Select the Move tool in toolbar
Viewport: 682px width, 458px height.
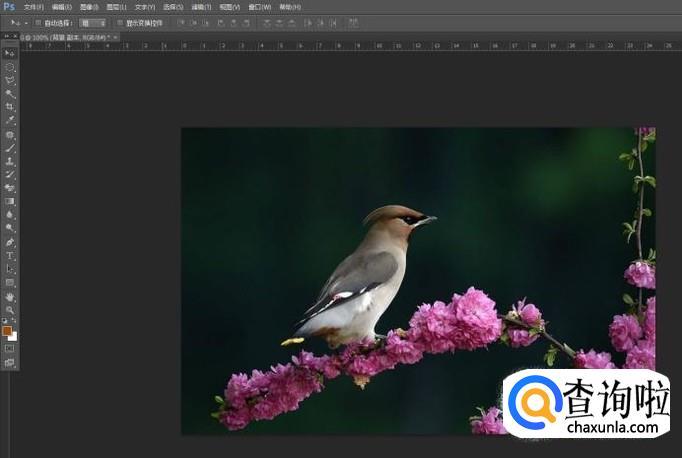click(10, 53)
